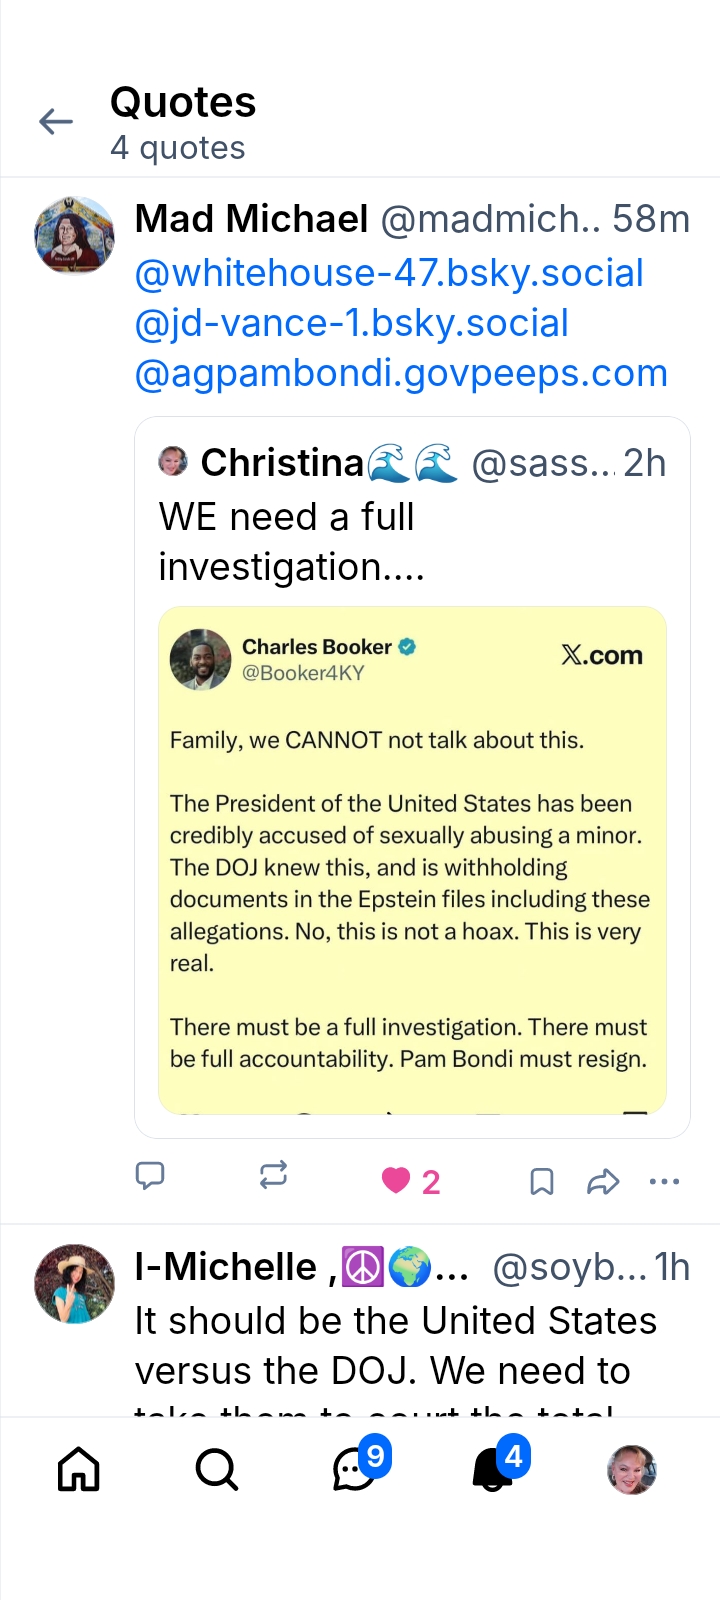The image size is (720, 1600).
Task: Open the @whitehouse-47.bsky.social mention link
Action: pyautogui.click(x=389, y=273)
